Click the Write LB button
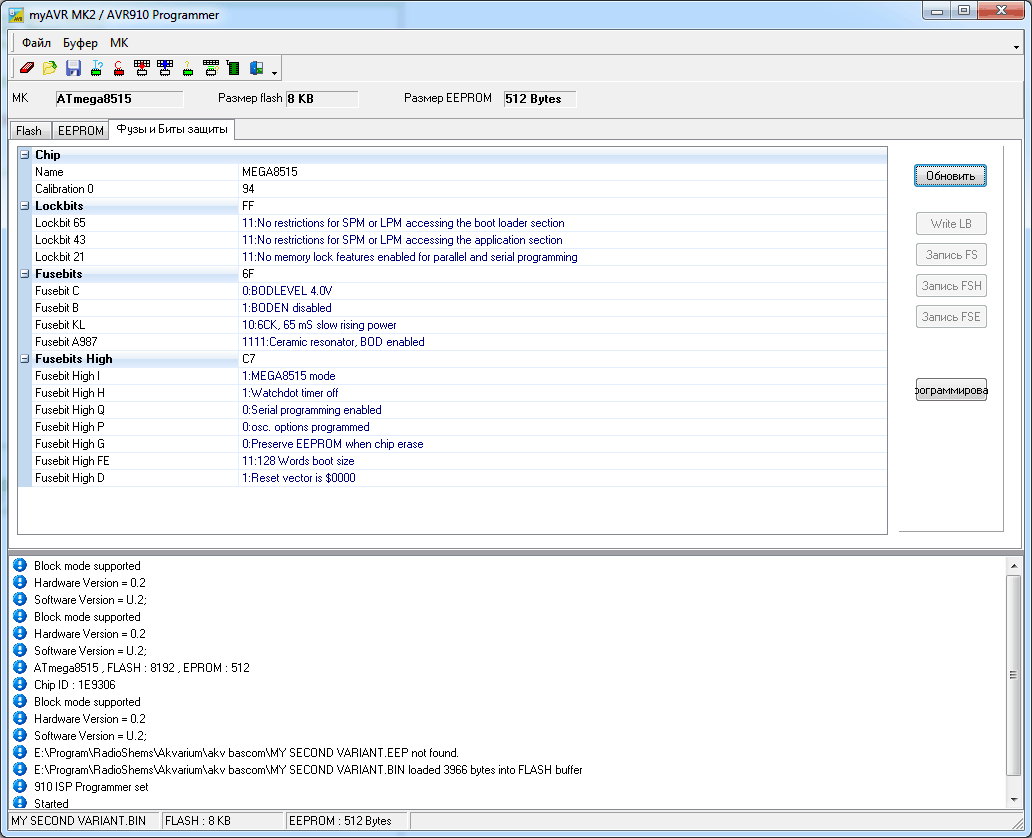The width and height of the screenshot is (1032, 838). [951, 224]
